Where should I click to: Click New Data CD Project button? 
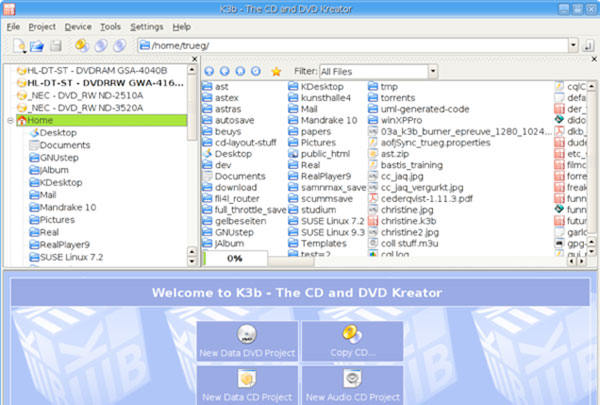[247, 385]
